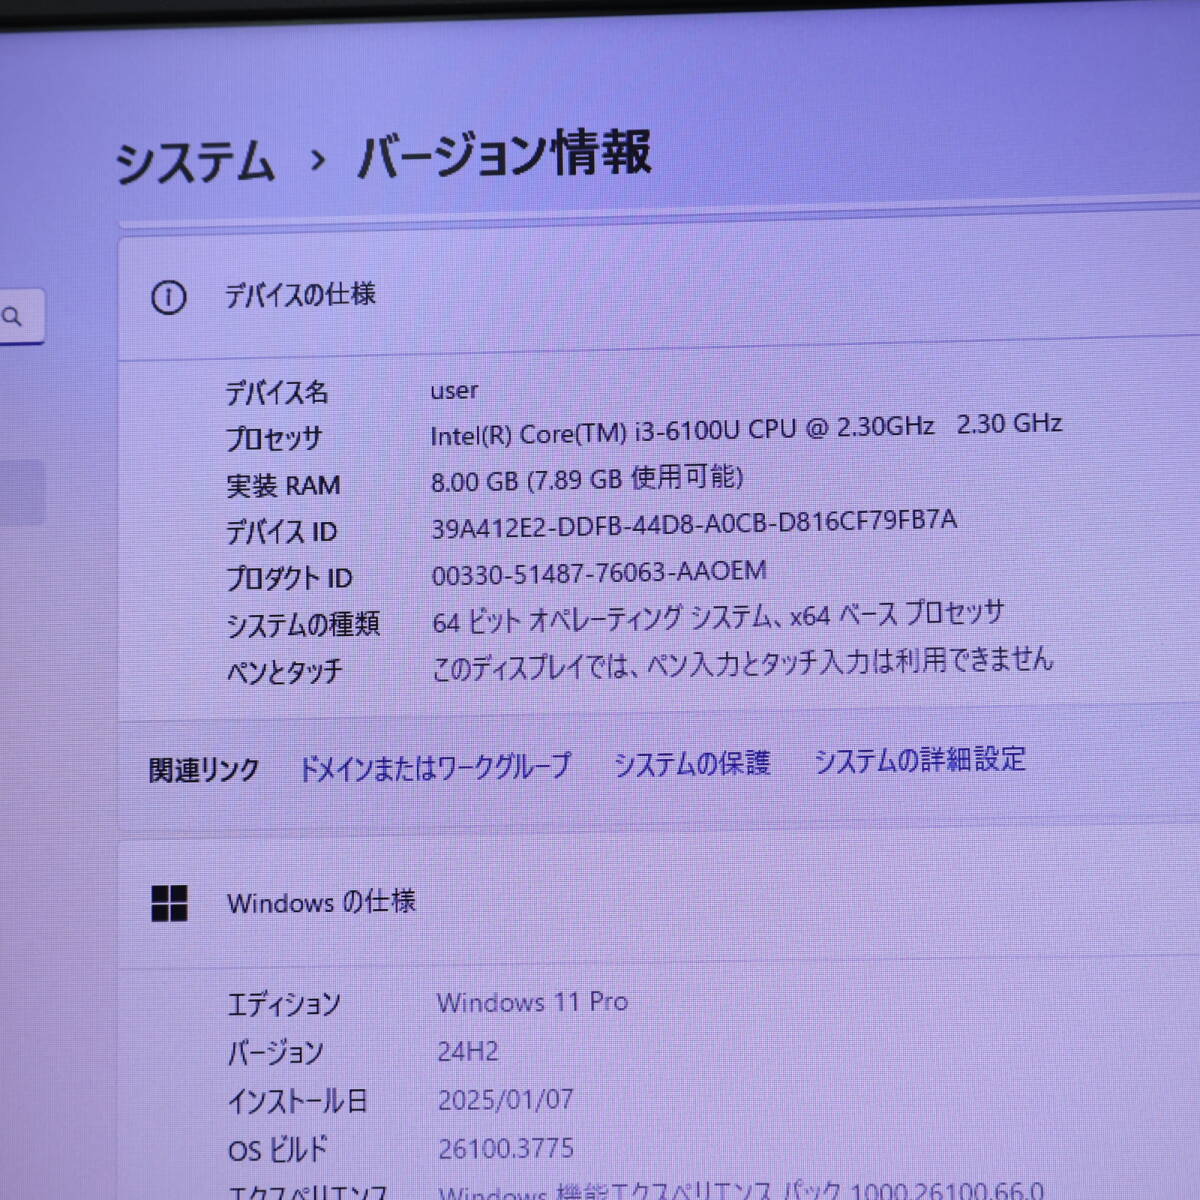Viewport: 1200px width, 1200px height.
Task: Select the プロダクト ID label
Action: (289, 578)
